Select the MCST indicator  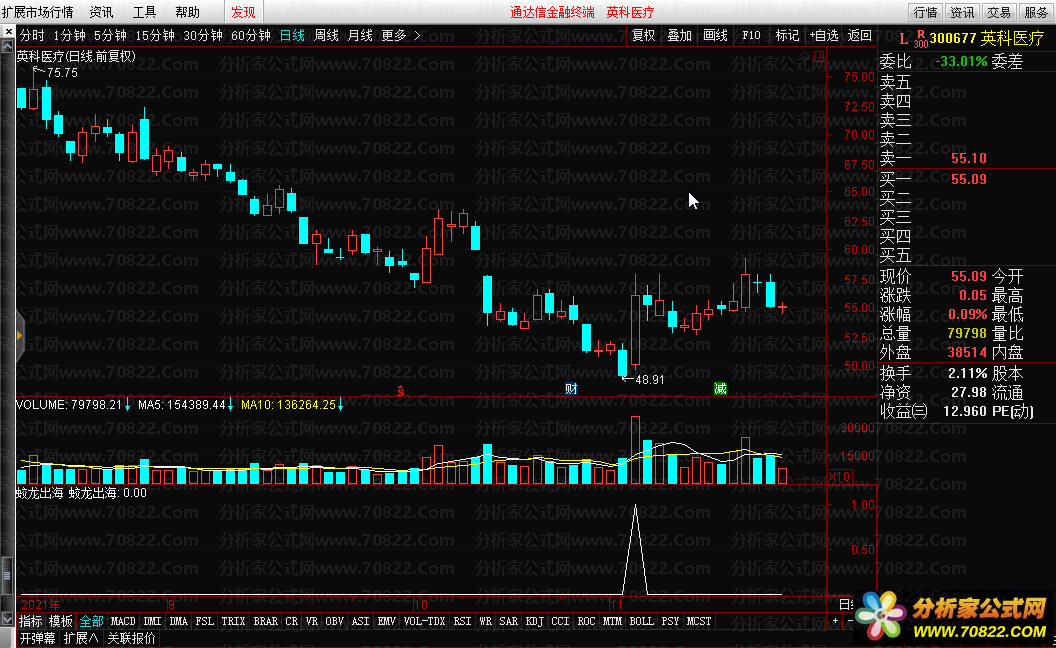point(699,621)
